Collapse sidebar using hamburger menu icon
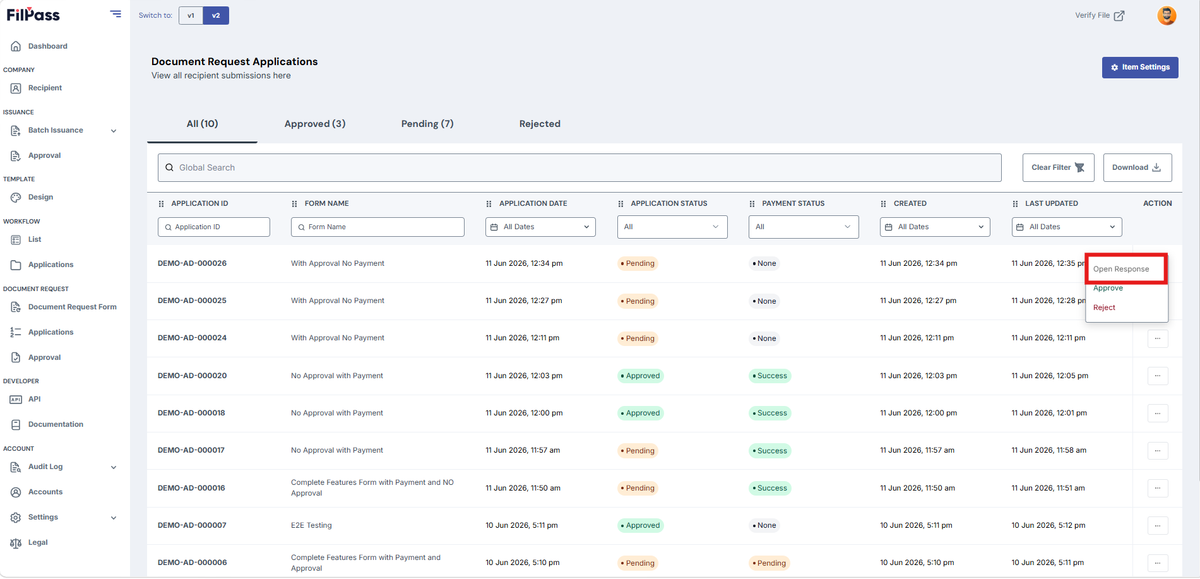The image size is (1200, 579). coord(116,14)
